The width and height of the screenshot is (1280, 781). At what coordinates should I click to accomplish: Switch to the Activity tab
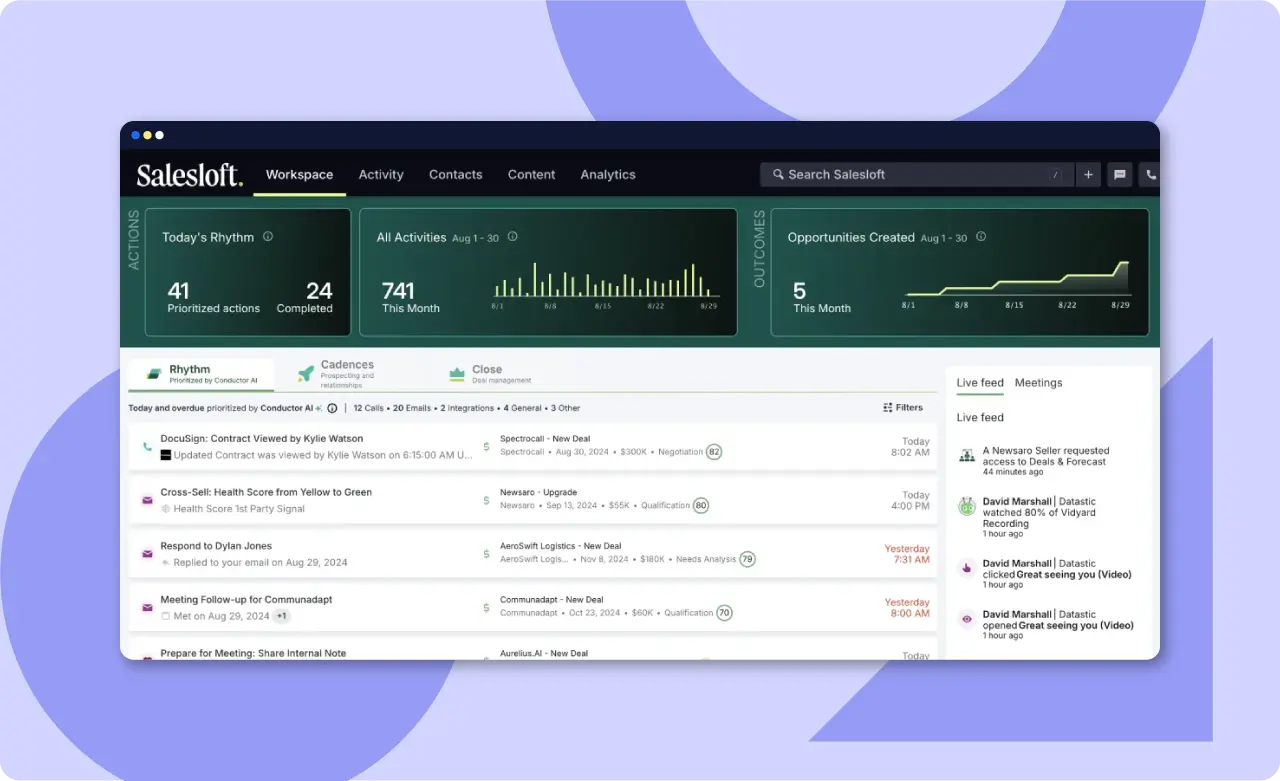pos(381,174)
